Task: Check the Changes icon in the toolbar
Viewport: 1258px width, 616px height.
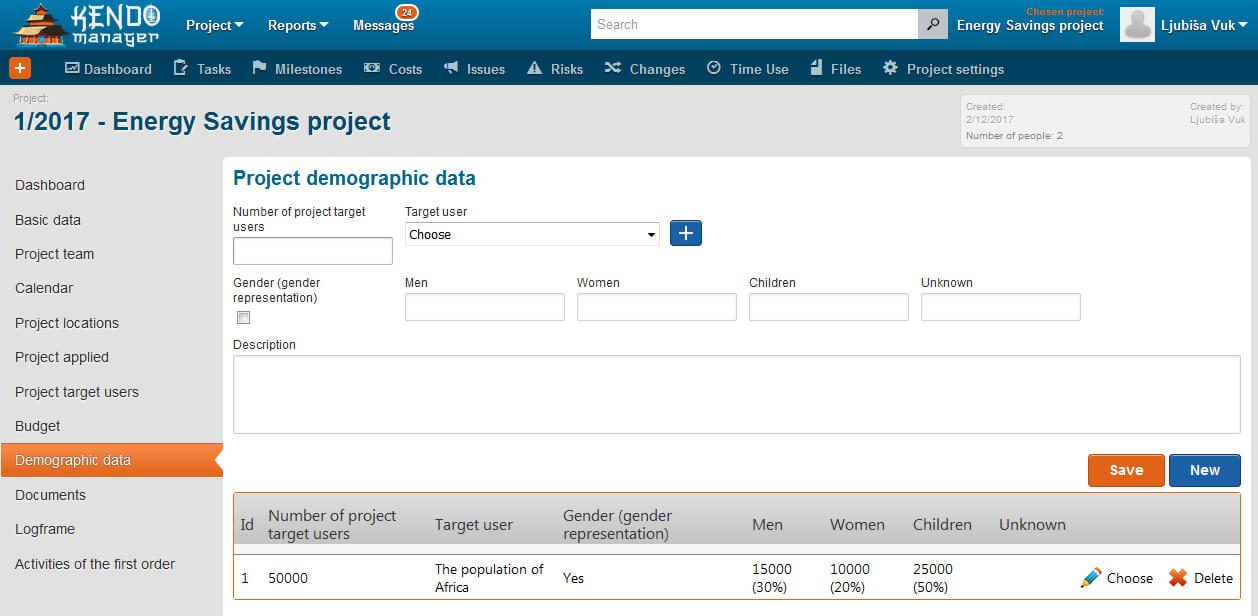Action: pos(644,69)
